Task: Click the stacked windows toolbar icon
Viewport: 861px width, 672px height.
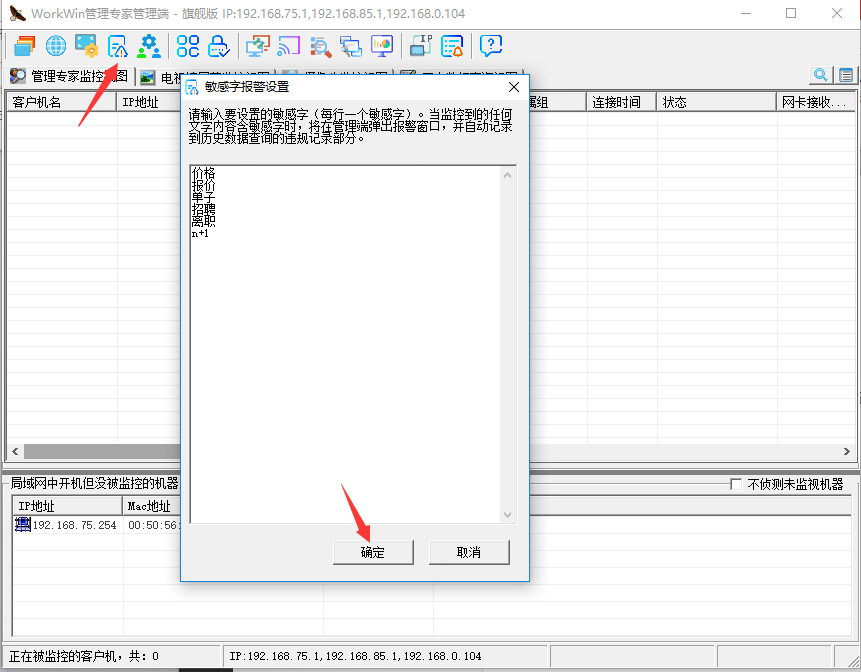Action: [x=24, y=46]
